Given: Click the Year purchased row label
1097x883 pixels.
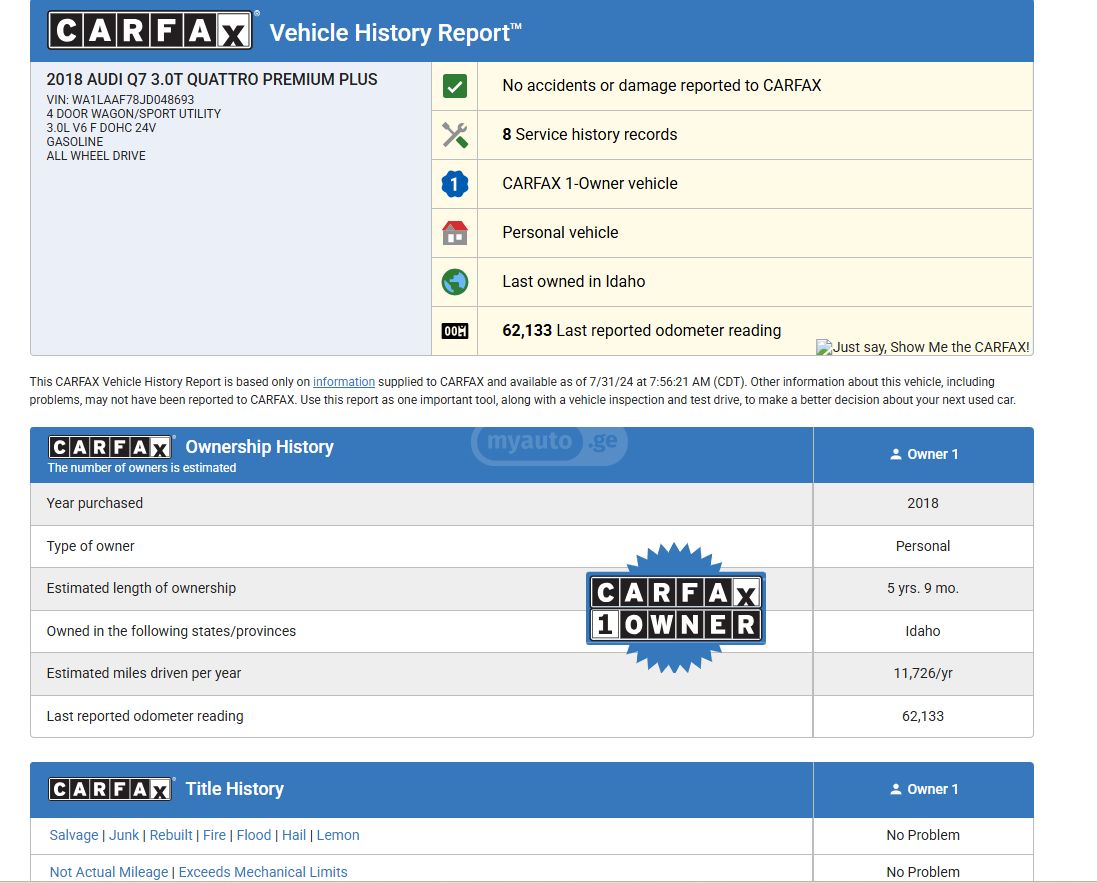Looking at the screenshot, I should (x=94, y=504).
